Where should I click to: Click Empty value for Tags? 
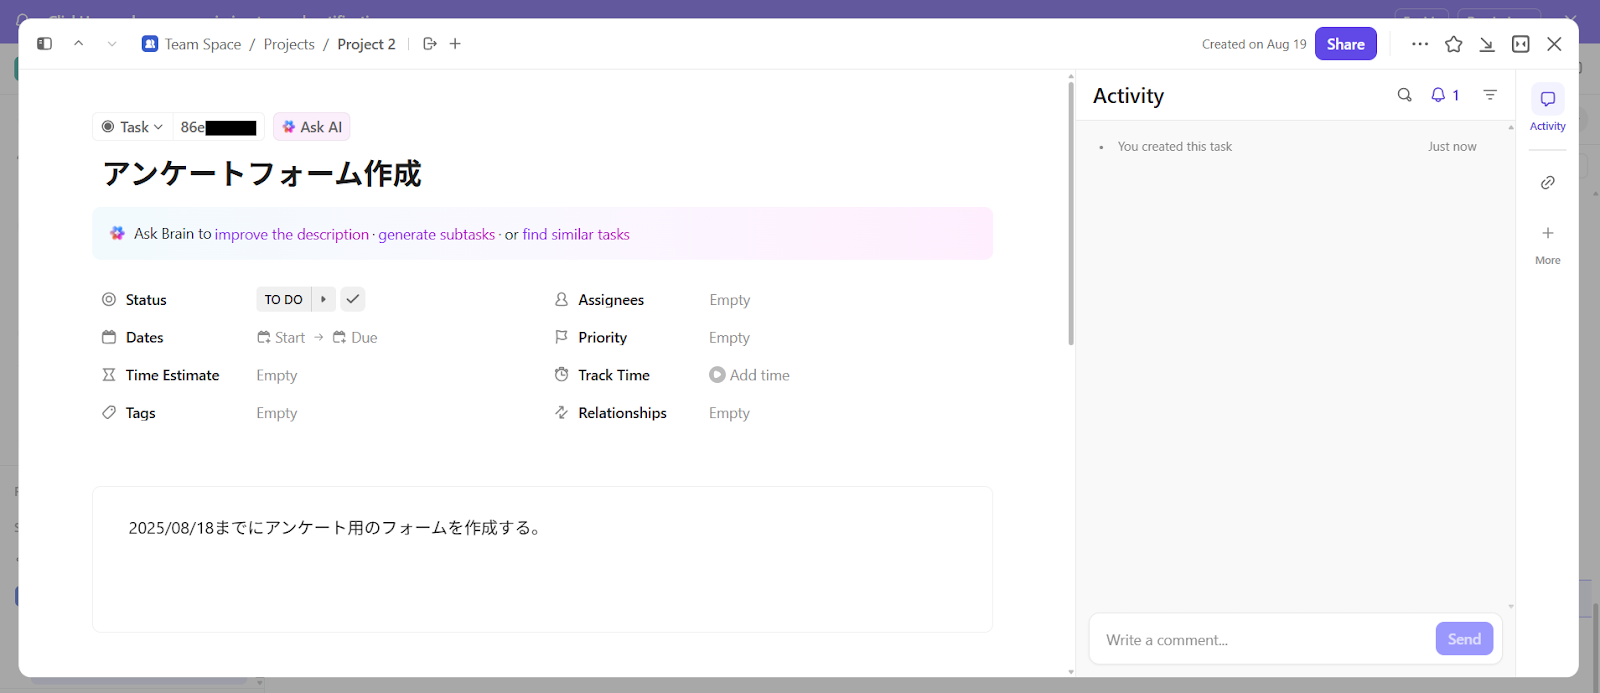click(x=277, y=413)
